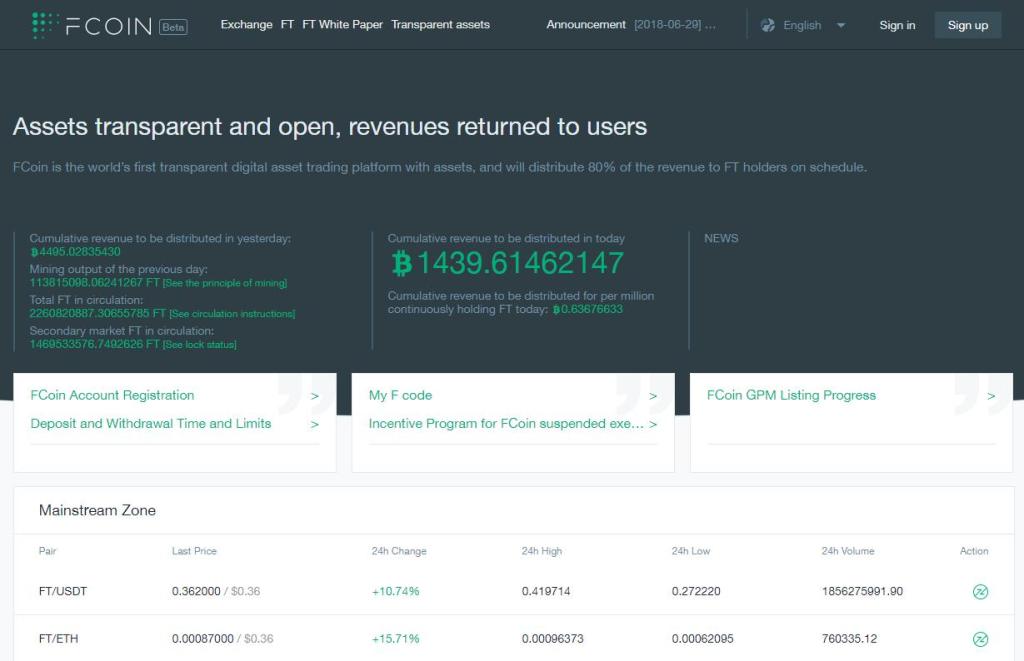Open Transparent assets in navigation
Screen dimensions: 1024x661
point(440,25)
